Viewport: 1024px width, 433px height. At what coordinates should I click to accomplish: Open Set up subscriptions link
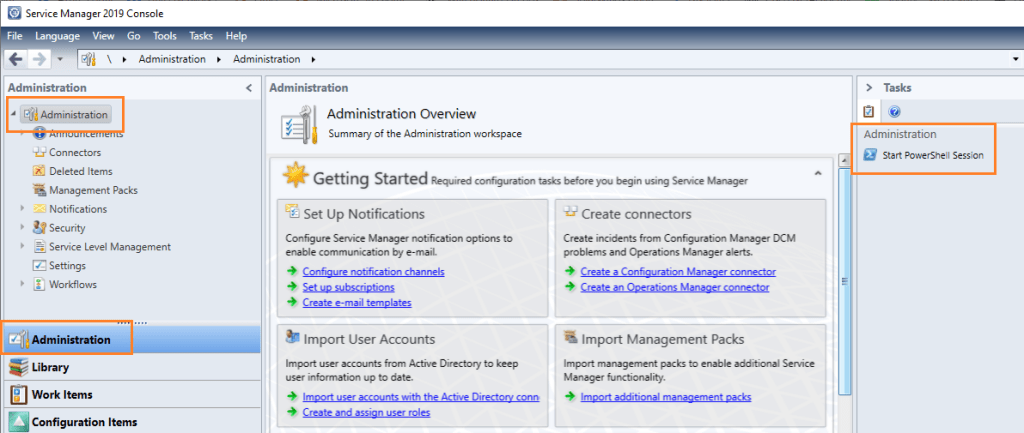(349, 287)
